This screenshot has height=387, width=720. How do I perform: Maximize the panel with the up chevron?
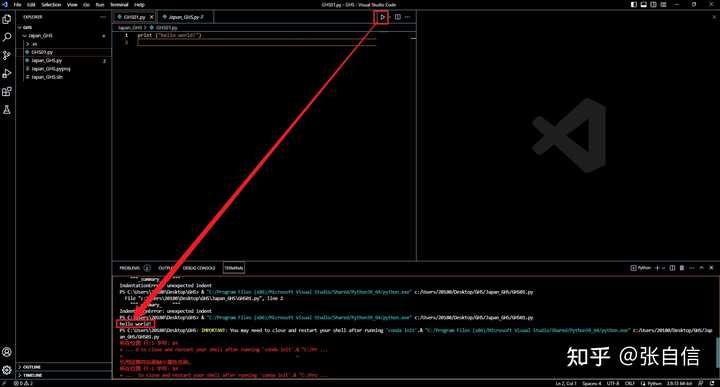(x=702, y=268)
